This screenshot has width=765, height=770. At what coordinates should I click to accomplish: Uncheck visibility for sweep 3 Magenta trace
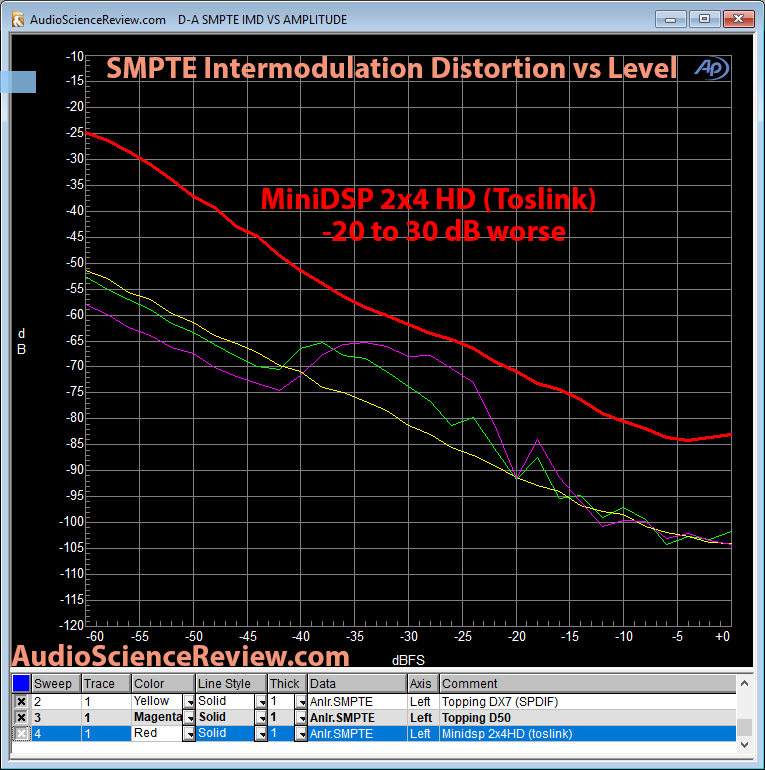(21, 717)
